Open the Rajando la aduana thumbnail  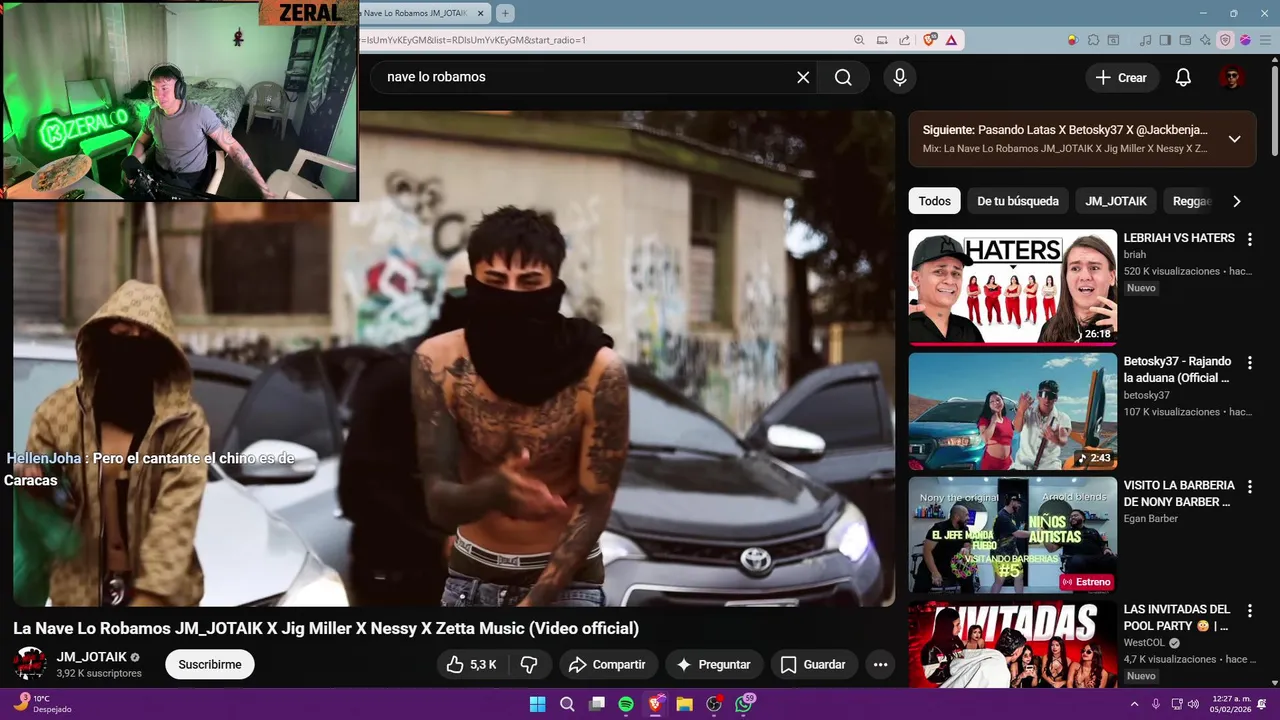[1012, 411]
